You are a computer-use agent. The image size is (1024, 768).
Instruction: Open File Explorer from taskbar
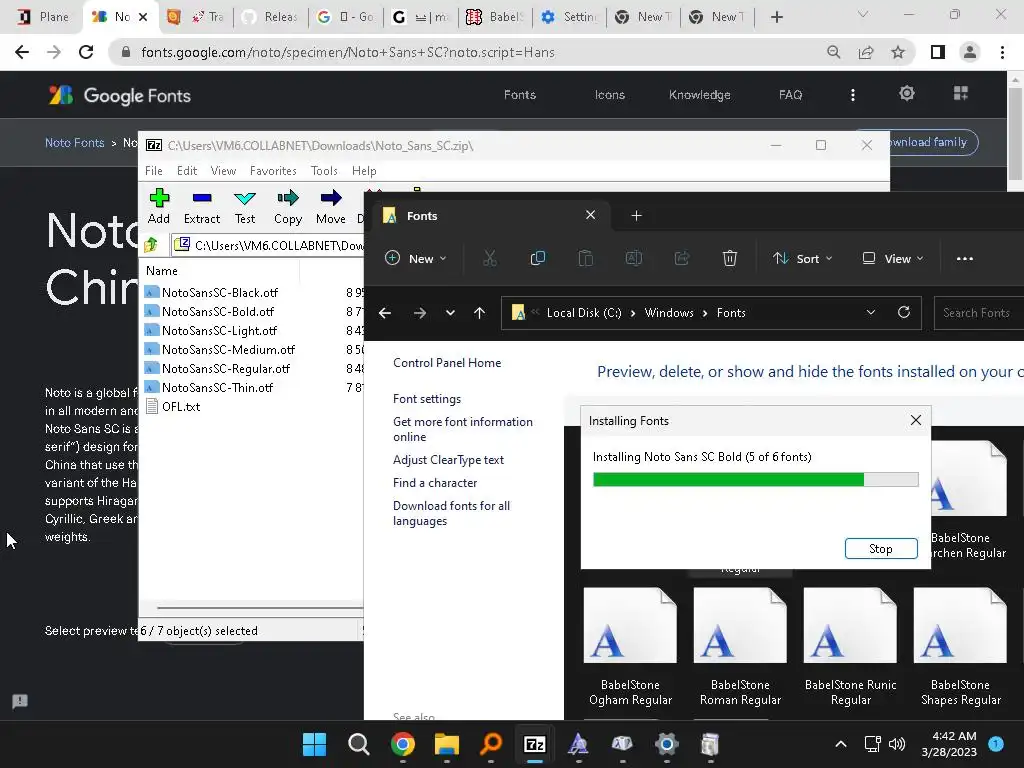[x=447, y=744]
